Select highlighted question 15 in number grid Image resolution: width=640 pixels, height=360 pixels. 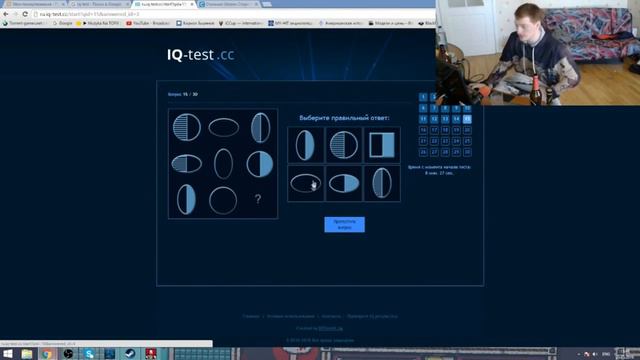[x=467, y=119]
